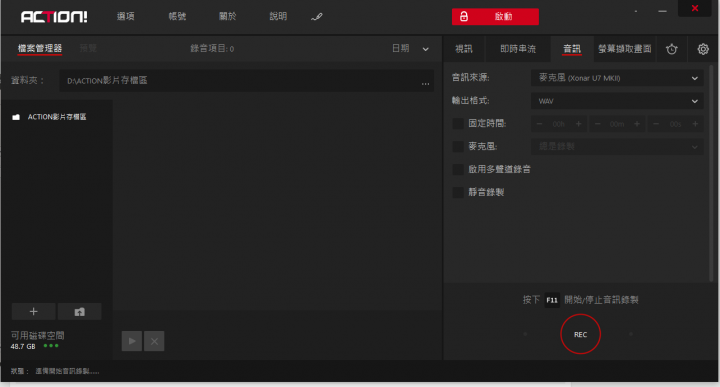Enable 啟用多聲道錄音 checkbox
Viewport: 720px width, 387px height.
458,169
